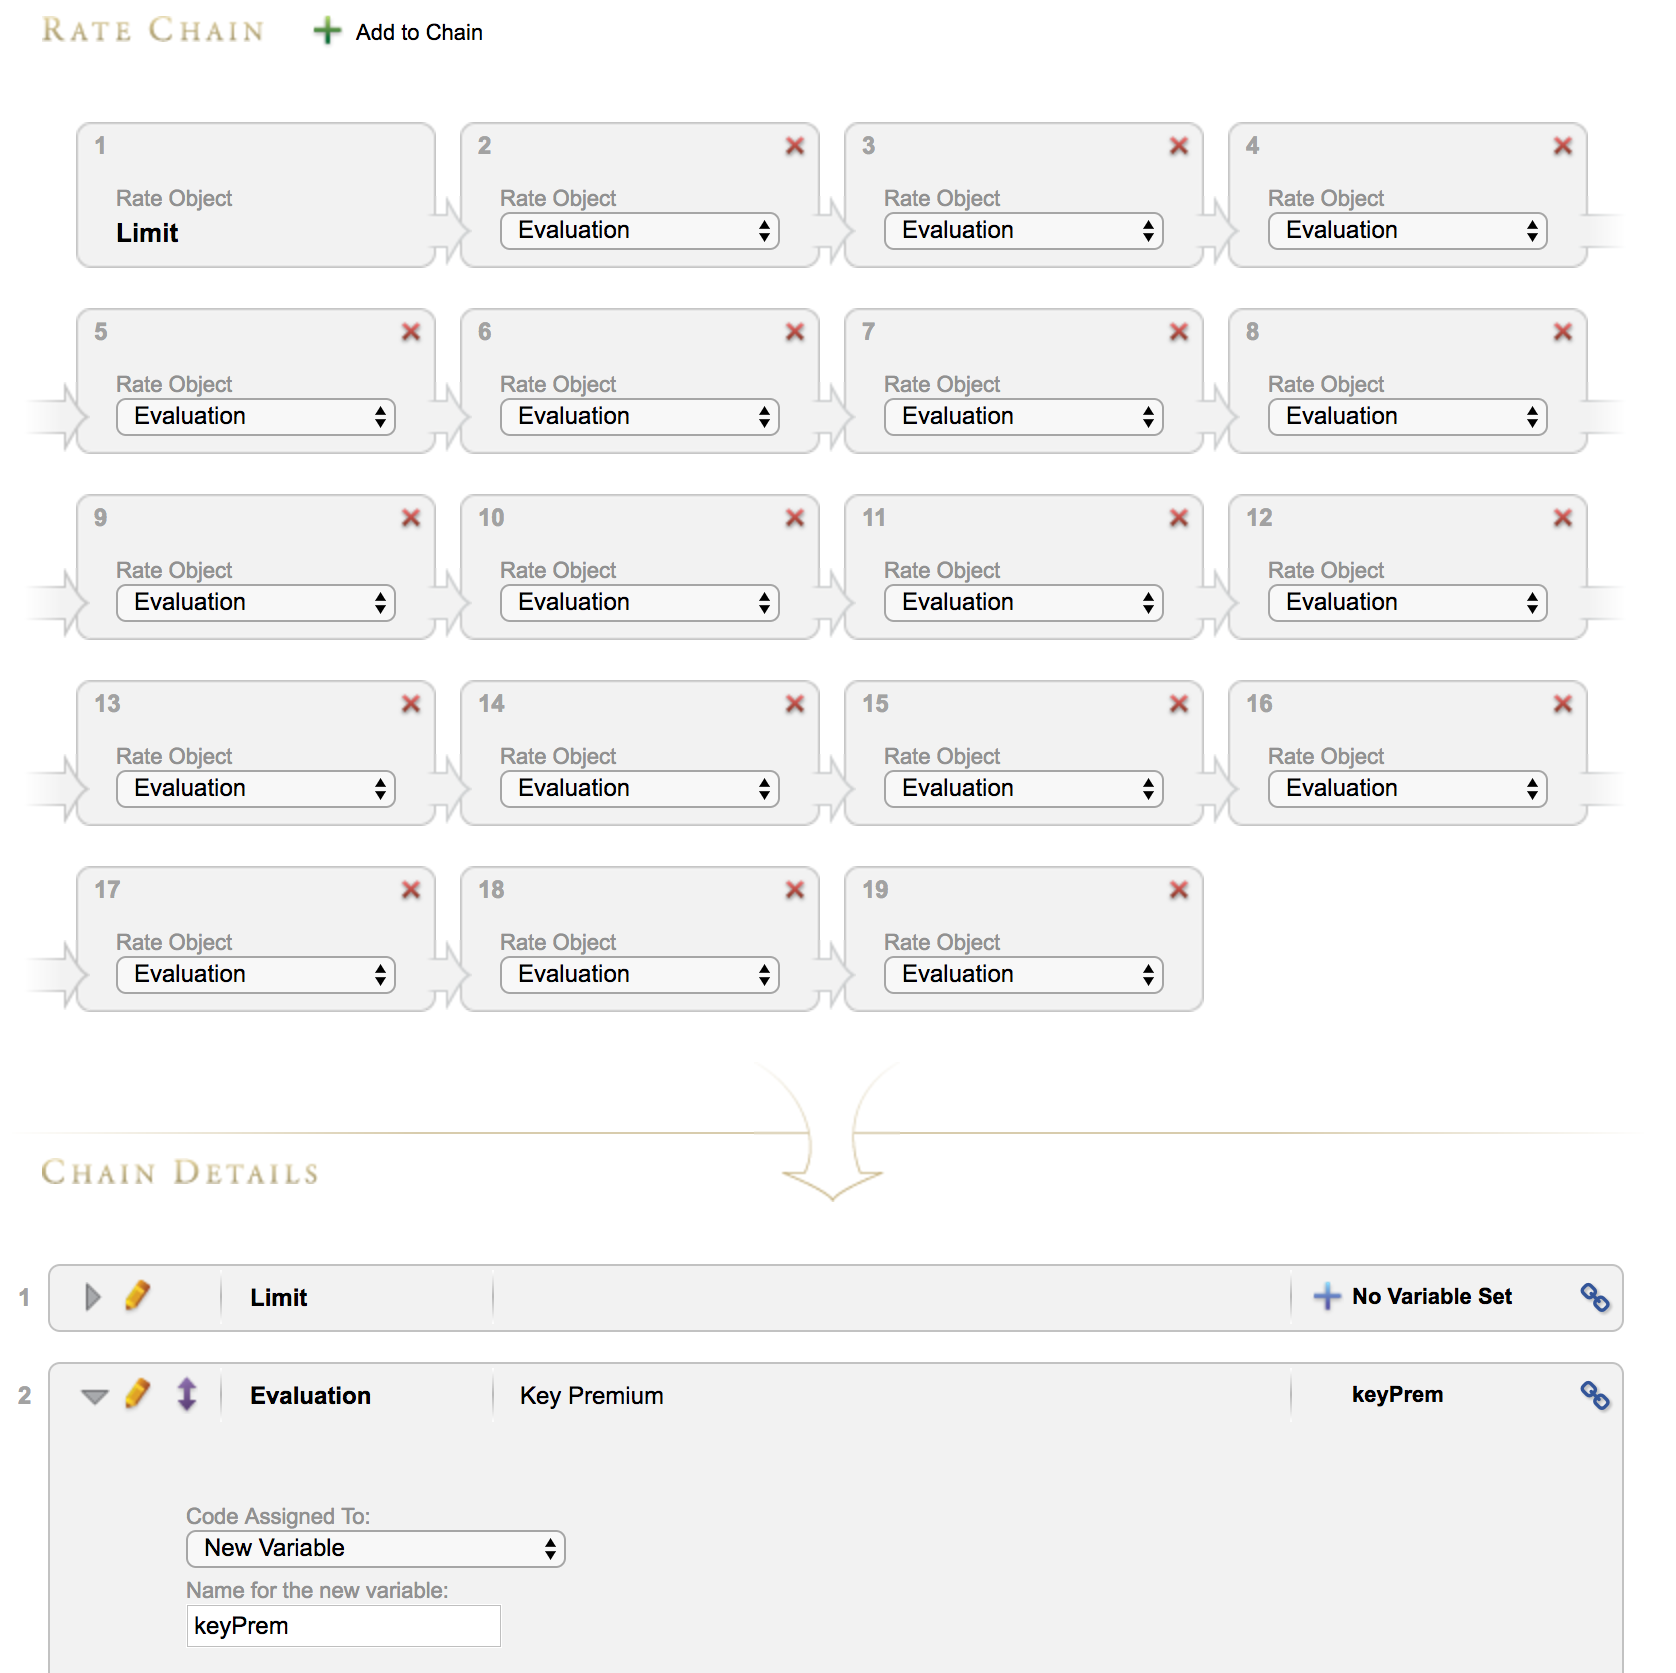The image size is (1676, 1673).
Task: Select the Limit box in rate chain
Action: [x=256, y=196]
